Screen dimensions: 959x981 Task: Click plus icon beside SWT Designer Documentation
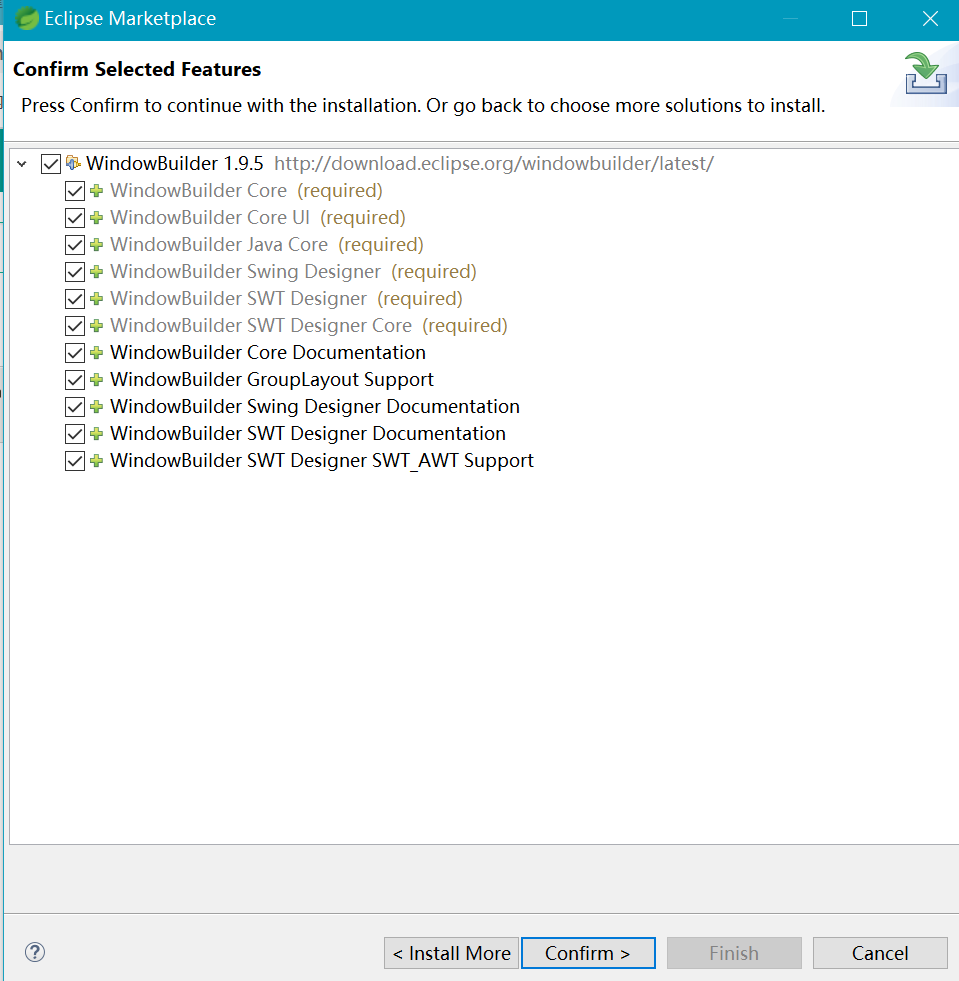96,434
